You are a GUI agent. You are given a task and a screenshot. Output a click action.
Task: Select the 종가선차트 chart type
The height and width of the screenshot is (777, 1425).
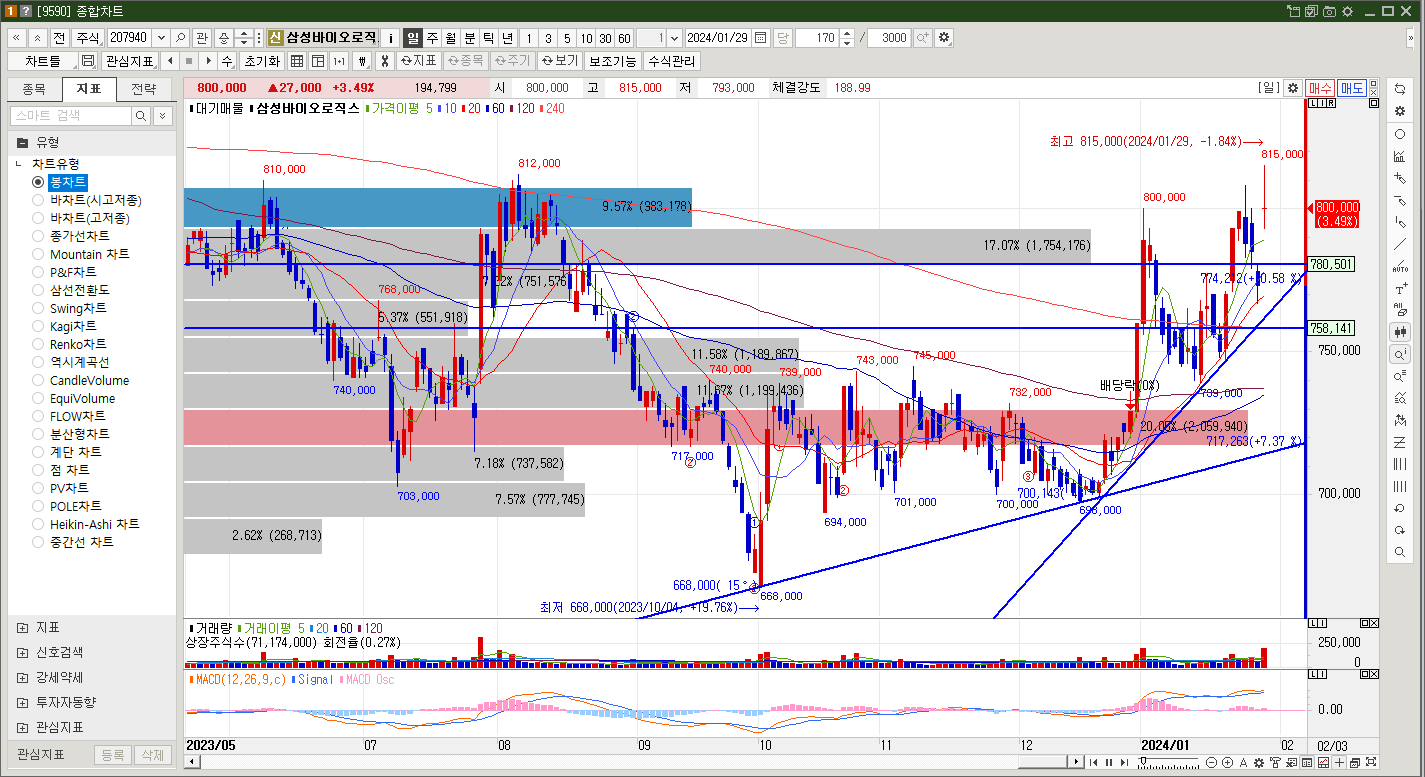click(70, 236)
